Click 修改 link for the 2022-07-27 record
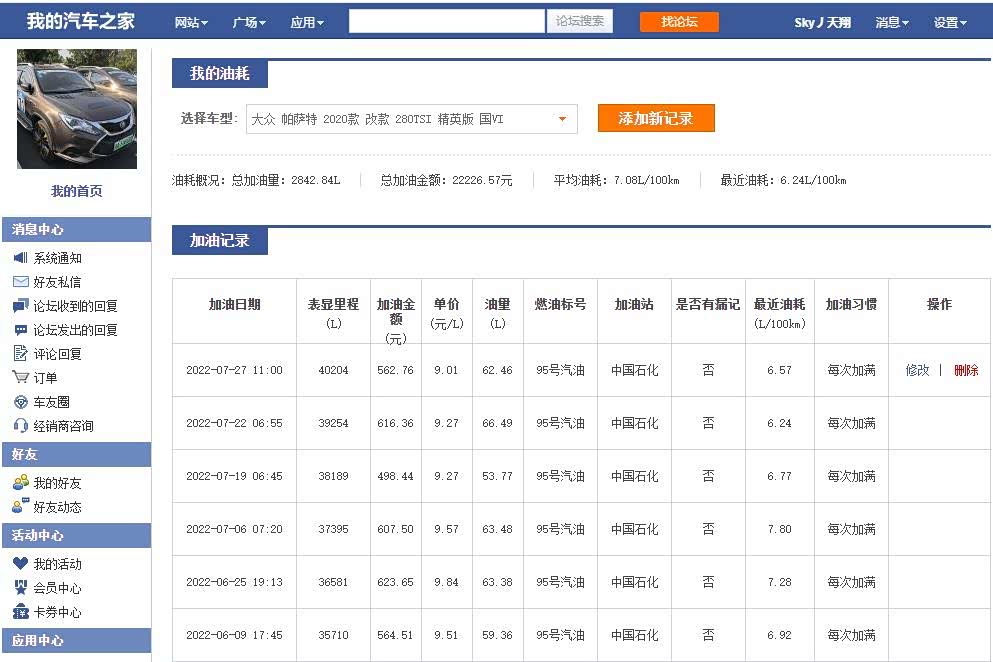Image resolution: width=993 pixels, height=662 pixels. [917, 370]
